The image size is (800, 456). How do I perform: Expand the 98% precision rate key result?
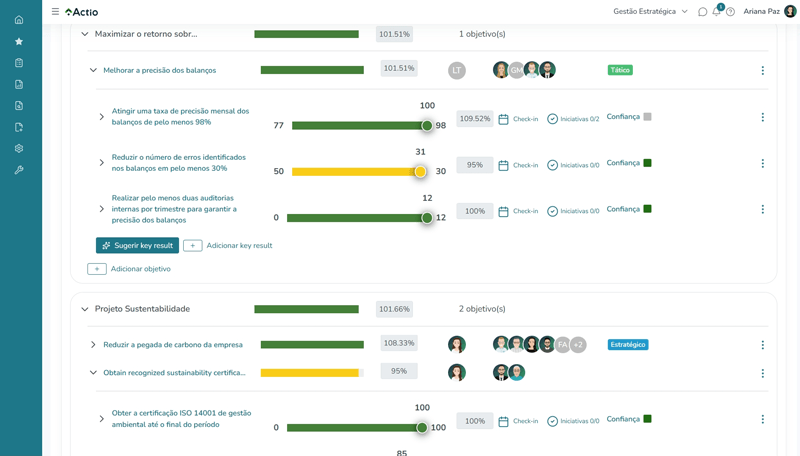pos(102,117)
